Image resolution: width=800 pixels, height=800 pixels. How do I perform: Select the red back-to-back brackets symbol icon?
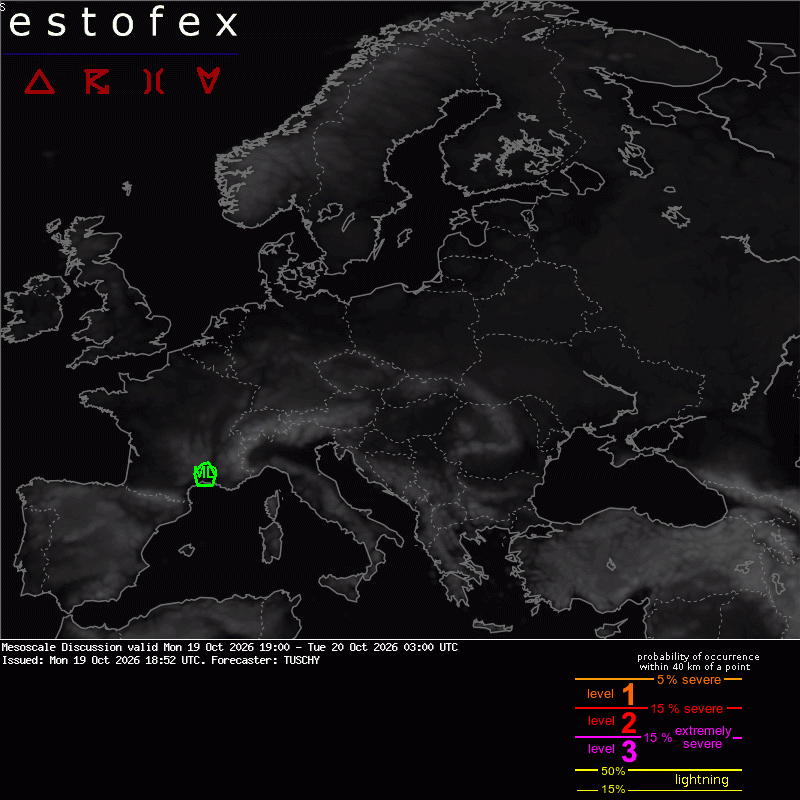click(154, 82)
